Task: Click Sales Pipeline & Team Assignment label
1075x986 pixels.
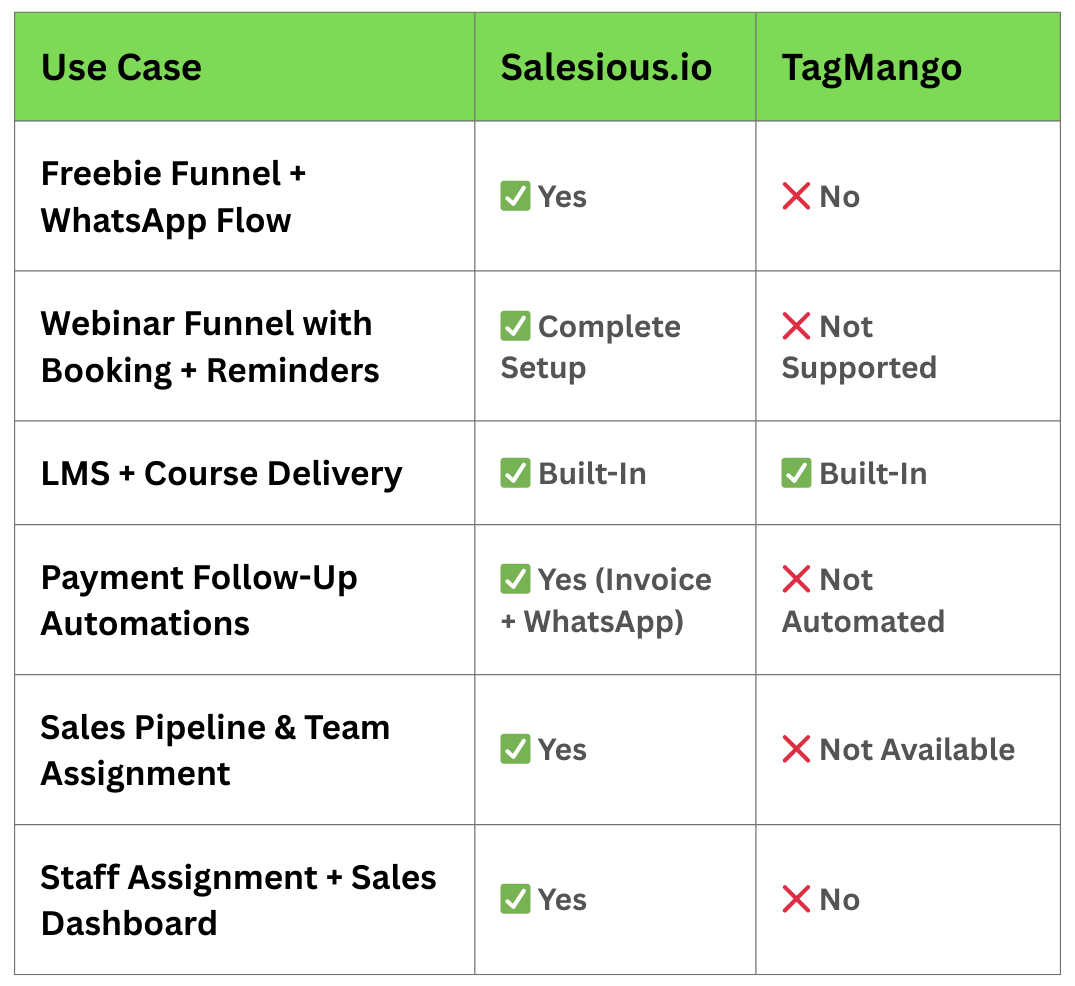Action: point(214,750)
